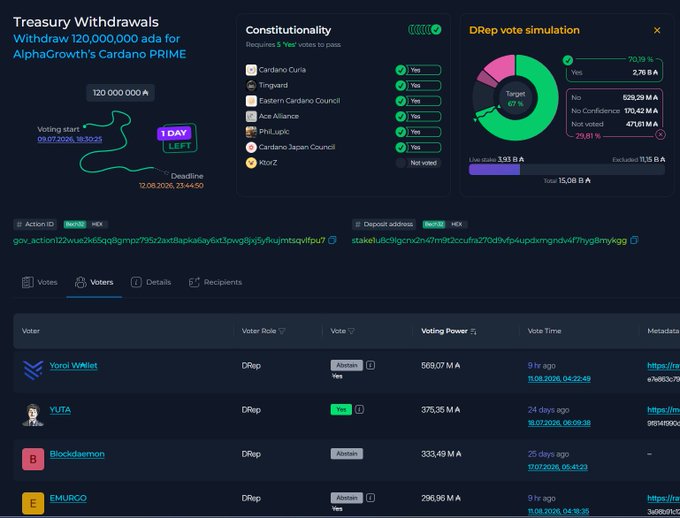Open Yoroi Wallet's vote time 11.08.2026 04:22:49
The width and height of the screenshot is (680, 518).
(x=559, y=379)
